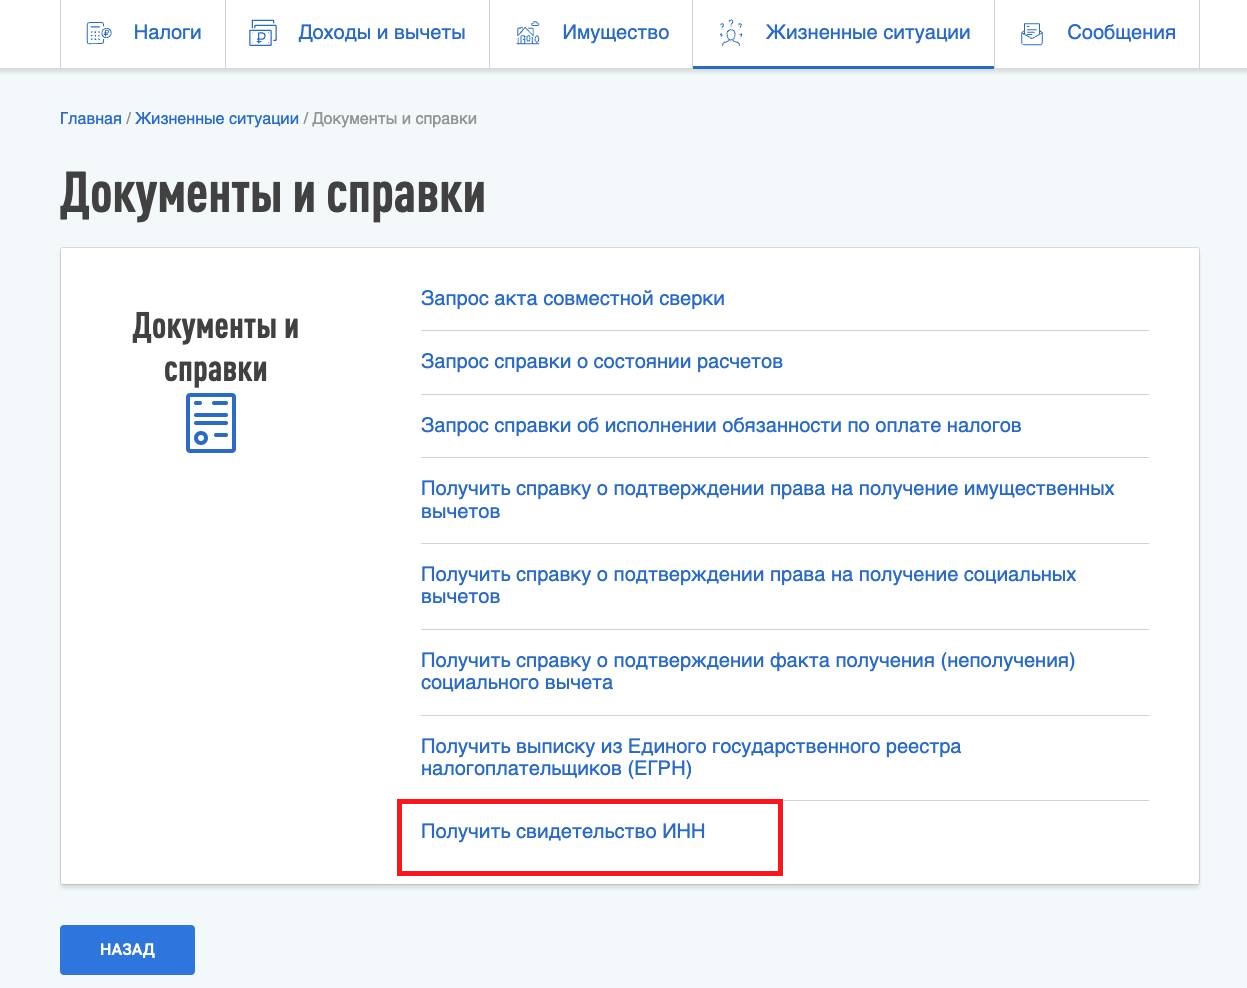The width and height of the screenshot is (1247, 988).
Task: Open Жизненные ситуации tab
Action: click(x=867, y=32)
